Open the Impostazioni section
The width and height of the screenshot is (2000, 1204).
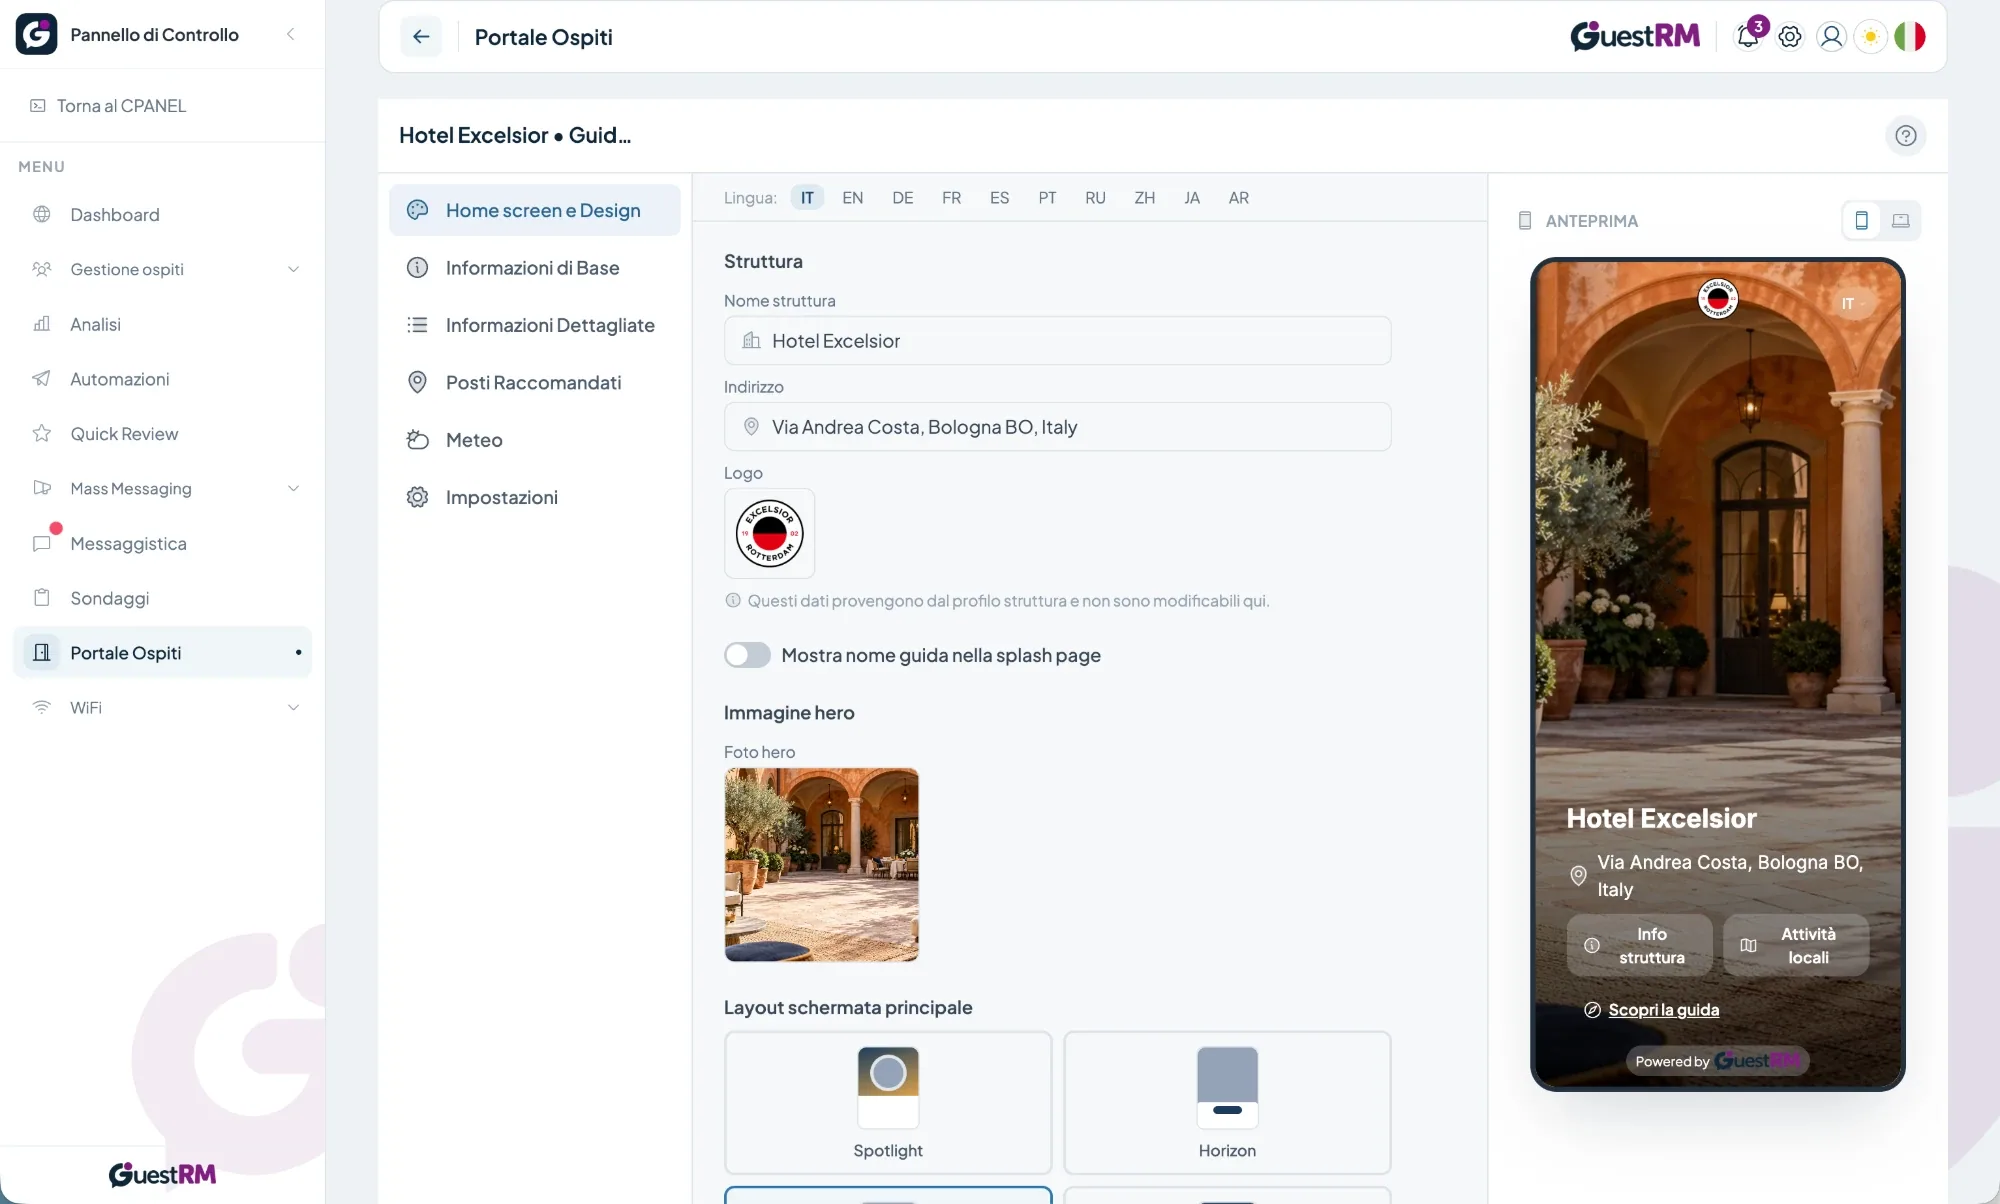pyautogui.click(x=535, y=497)
